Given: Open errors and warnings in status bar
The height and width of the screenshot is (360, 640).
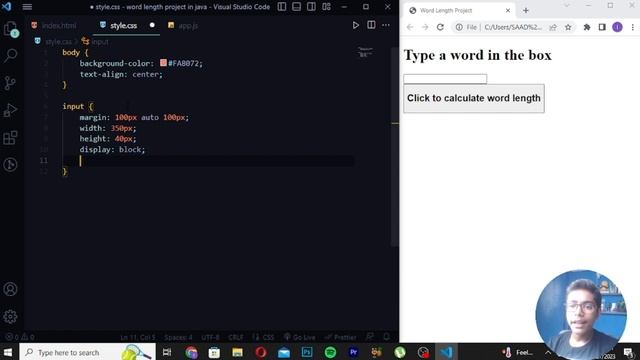Looking at the screenshot, I should [x=19, y=337].
